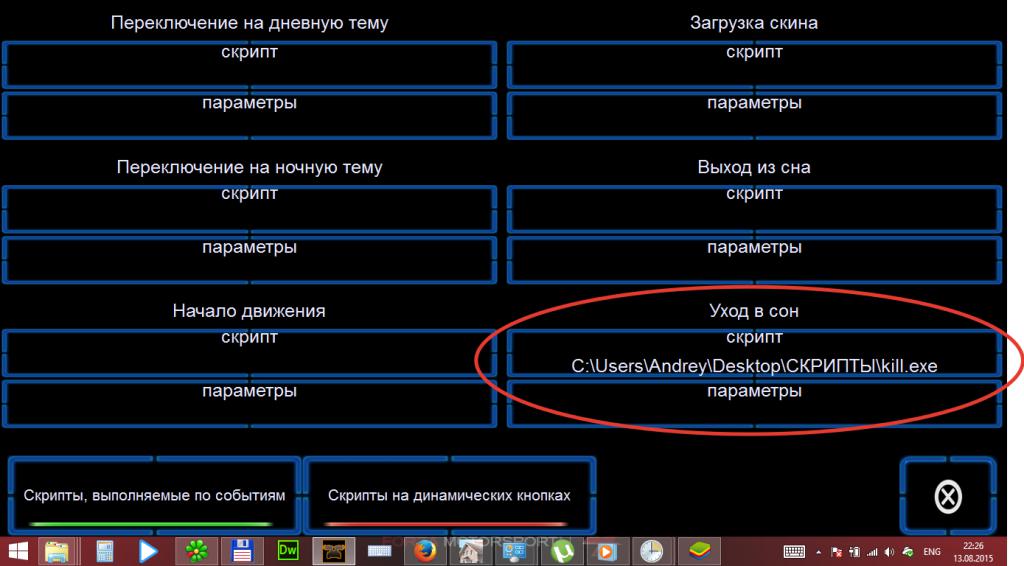The image size is (1024, 566).
Task: Select 'Уход в сон' script field containing kill.exe
Action: coord(754,353)
